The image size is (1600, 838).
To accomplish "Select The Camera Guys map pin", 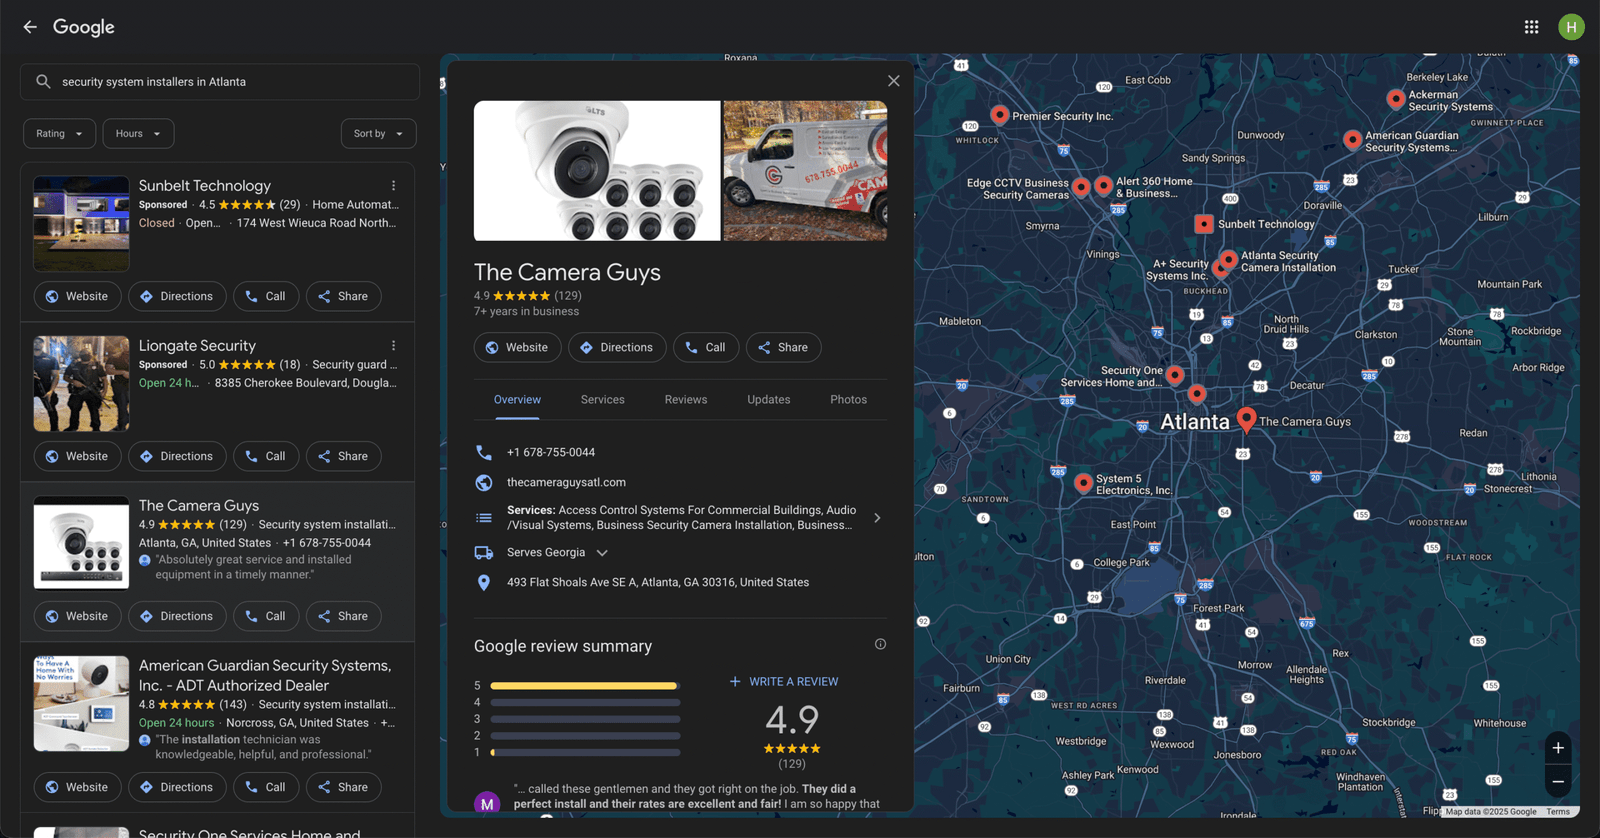I will click(x=1246, y=420).
